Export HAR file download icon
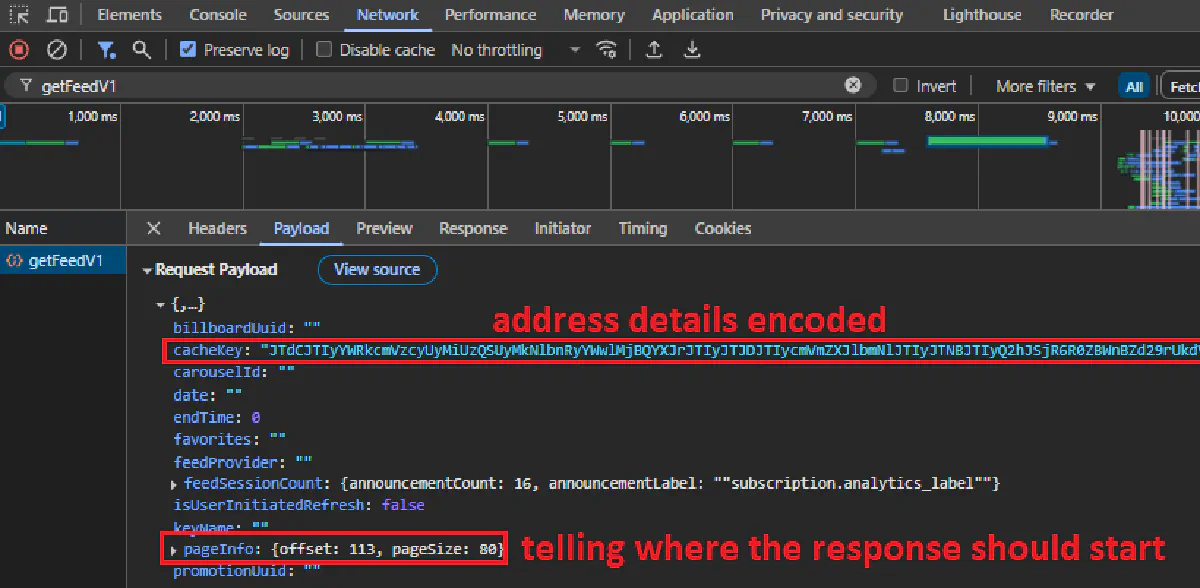 pyautogui.click(x=692, y=50)
